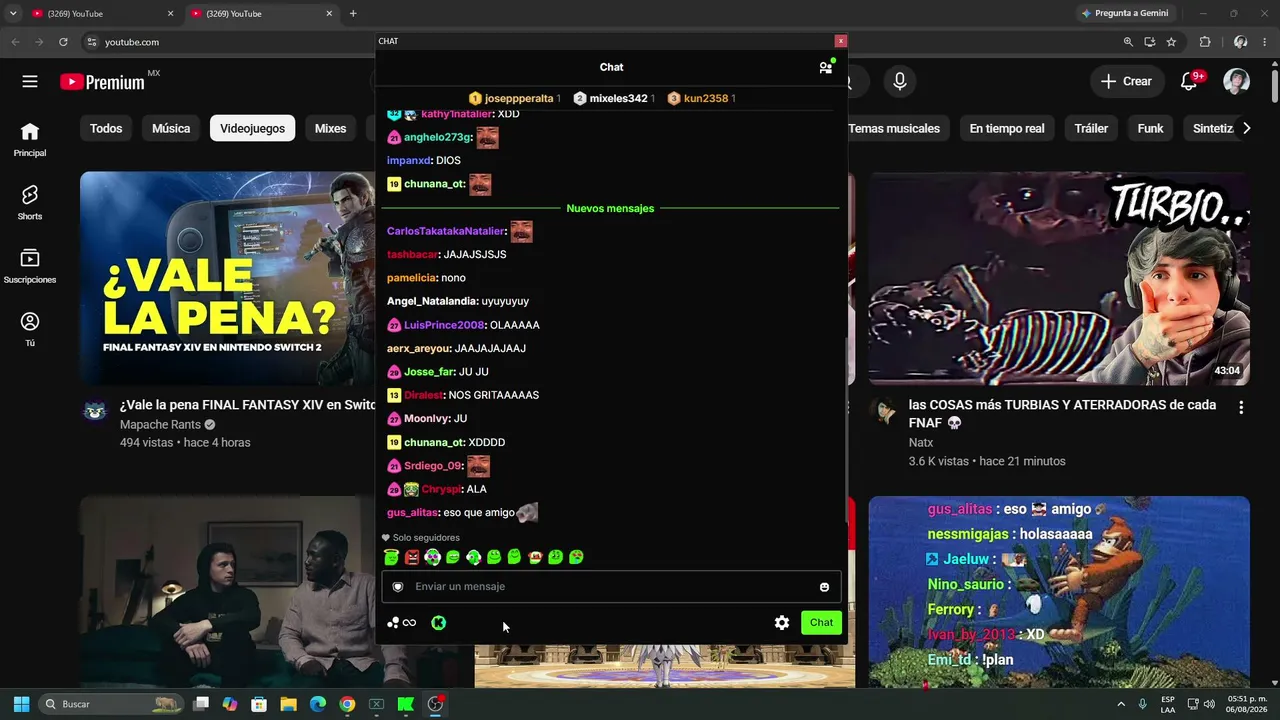Open the chat users list icon
1280x720 pixels.
[x=826, y=67]
